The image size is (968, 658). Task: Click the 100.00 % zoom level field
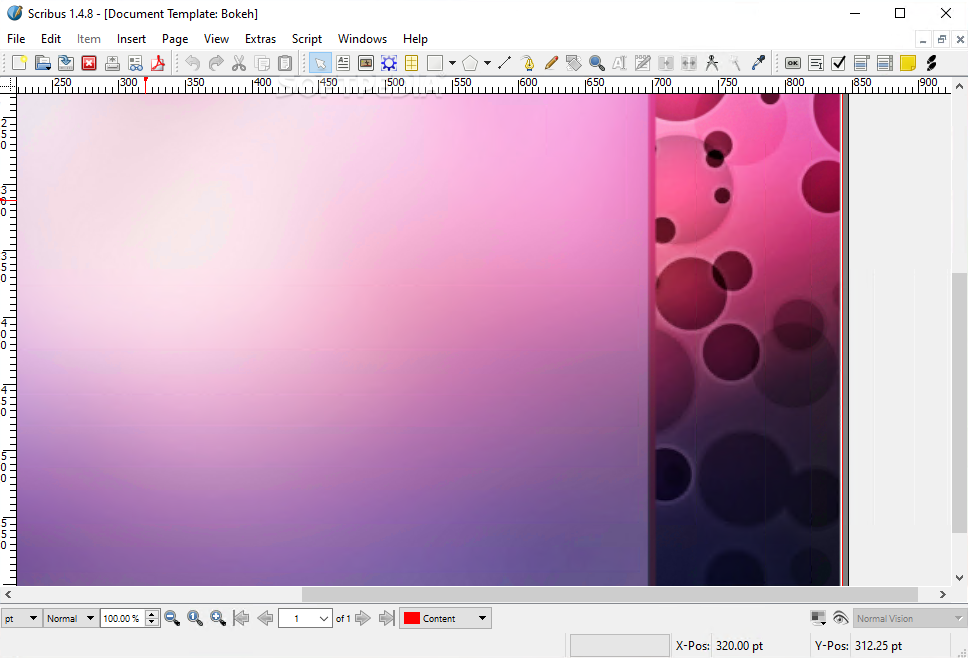[122, 618]
